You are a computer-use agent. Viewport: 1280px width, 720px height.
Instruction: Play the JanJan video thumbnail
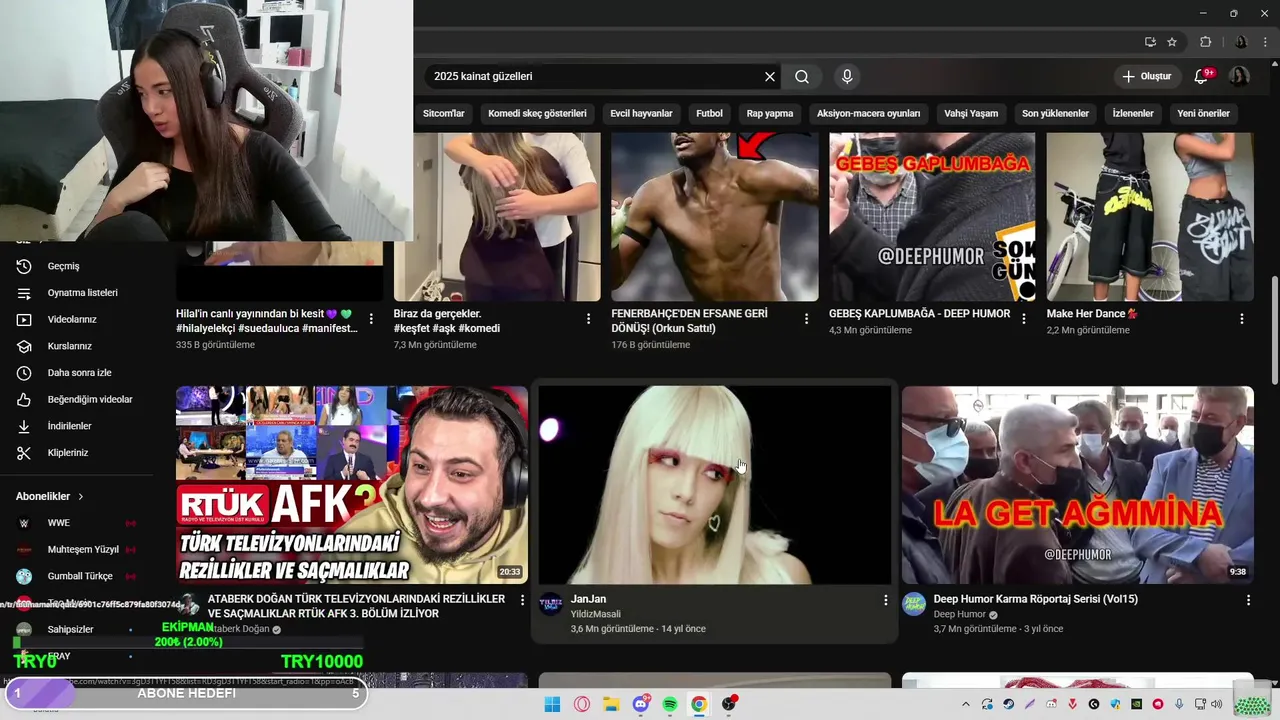point(715,485)
